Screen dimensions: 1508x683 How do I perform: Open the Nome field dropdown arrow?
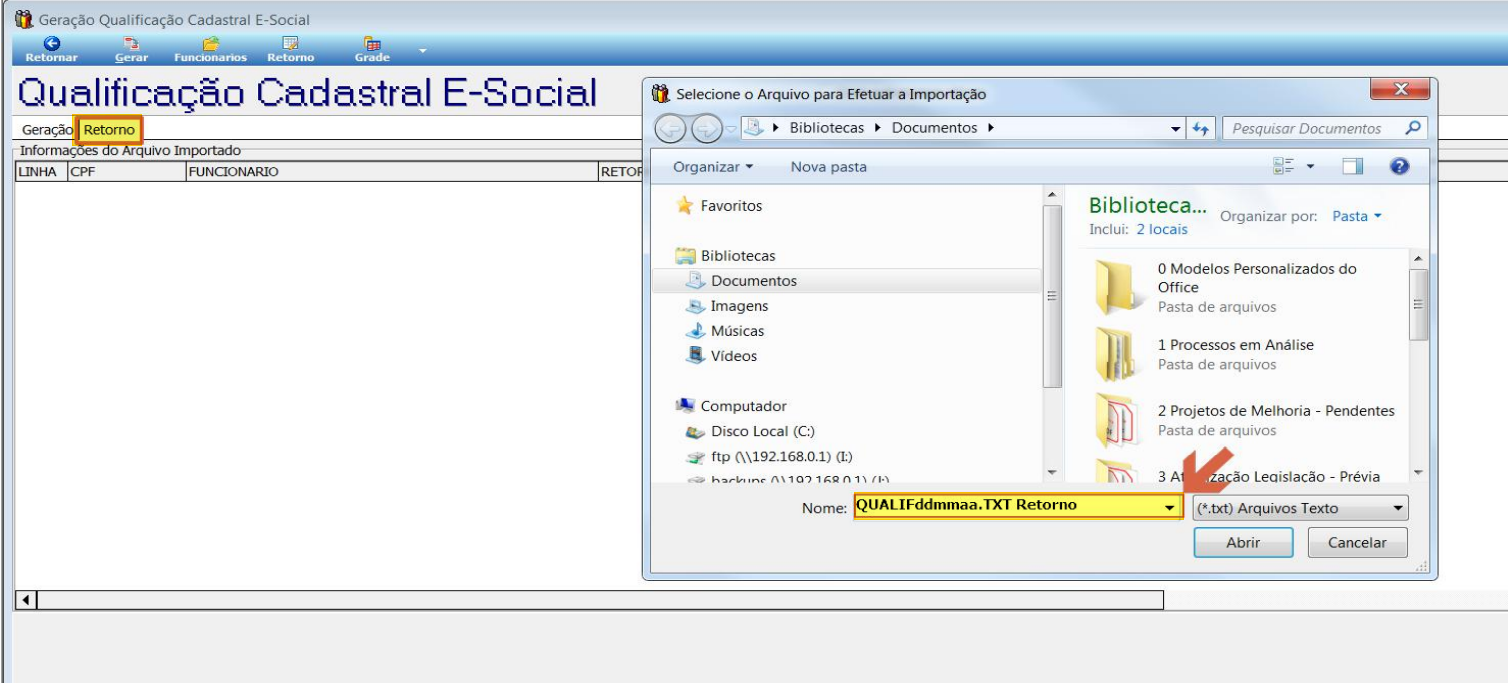click(x=1171, y=508)
